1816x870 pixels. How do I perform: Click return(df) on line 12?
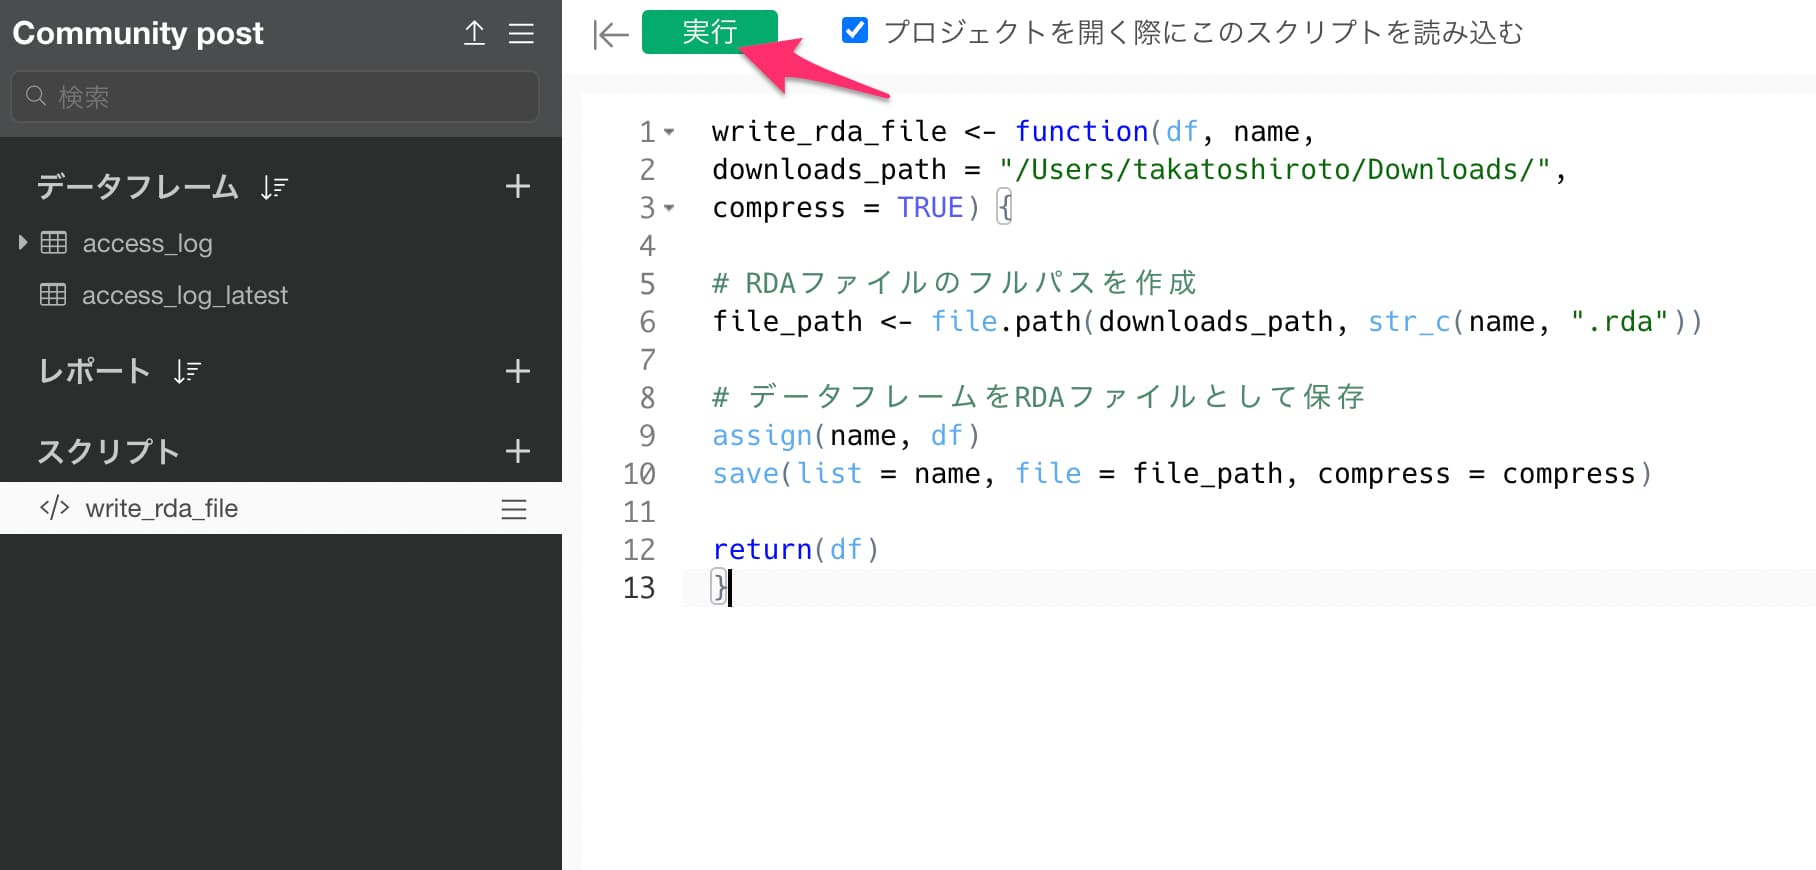coord(796,549)
